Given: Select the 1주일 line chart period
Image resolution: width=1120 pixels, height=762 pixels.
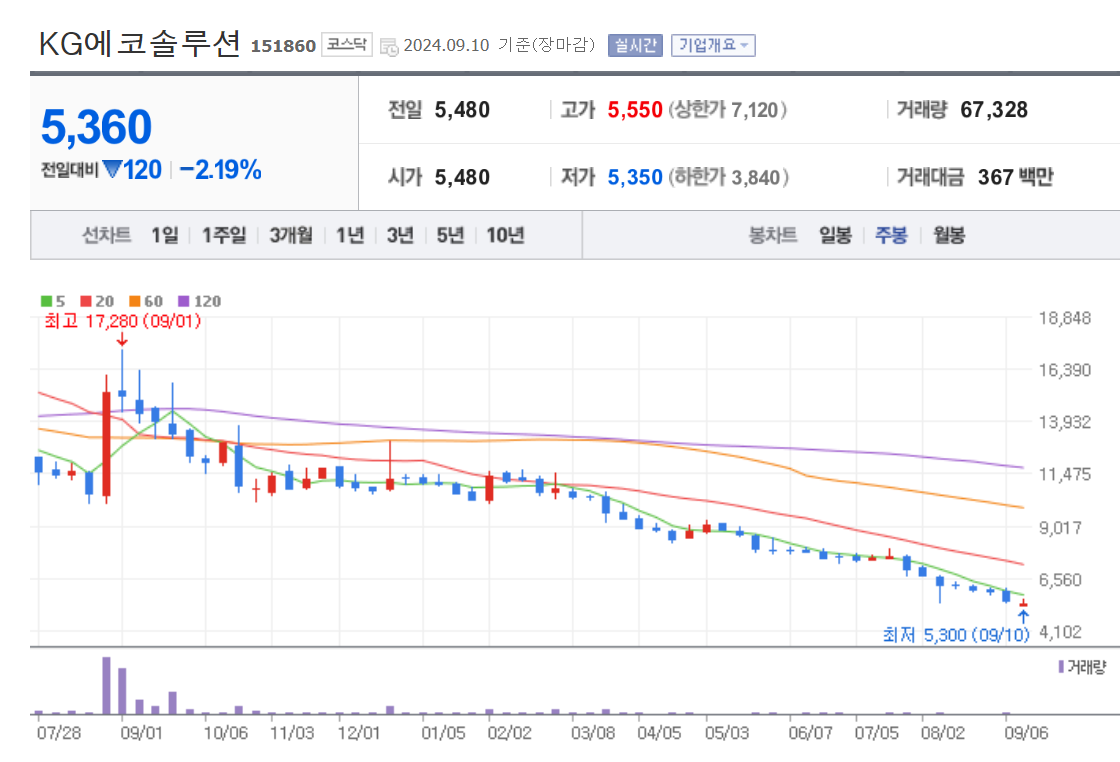Looking at the screenshot, I should [224, 235].
